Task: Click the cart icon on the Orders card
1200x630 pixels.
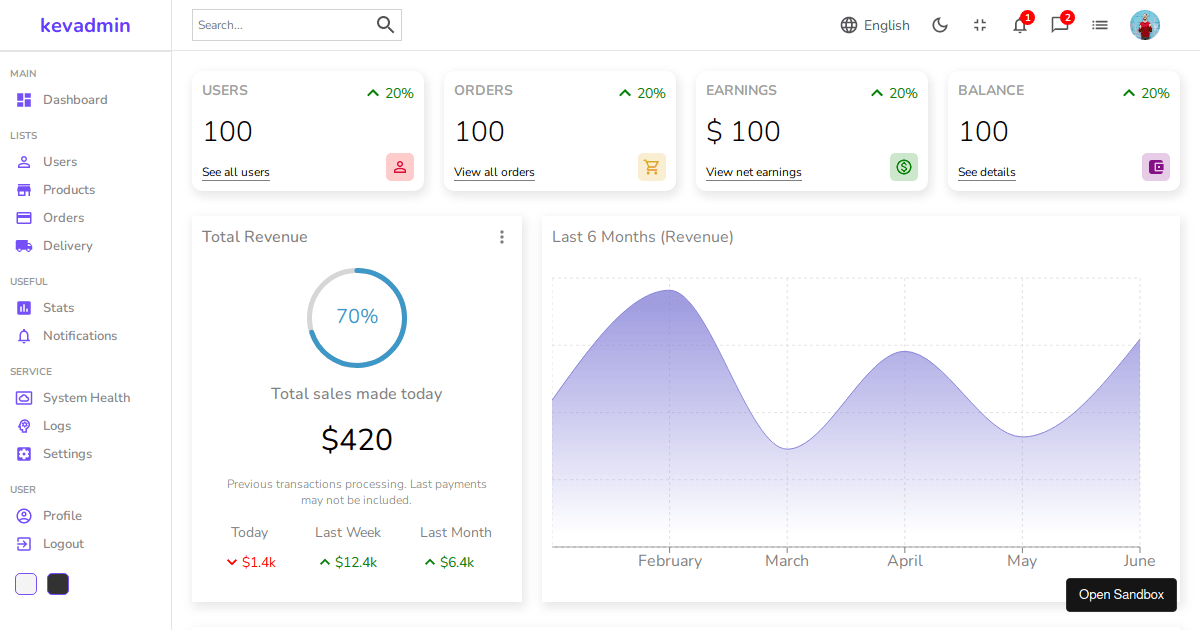Action: click(x=652, y=167)
